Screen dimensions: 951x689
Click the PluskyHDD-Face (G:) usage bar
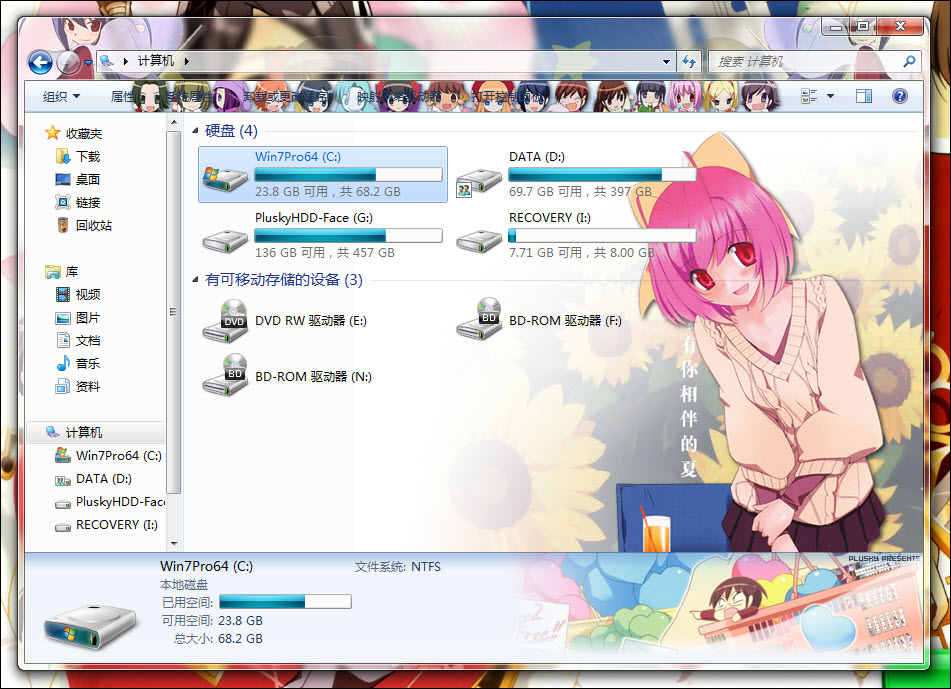(348, 235)
